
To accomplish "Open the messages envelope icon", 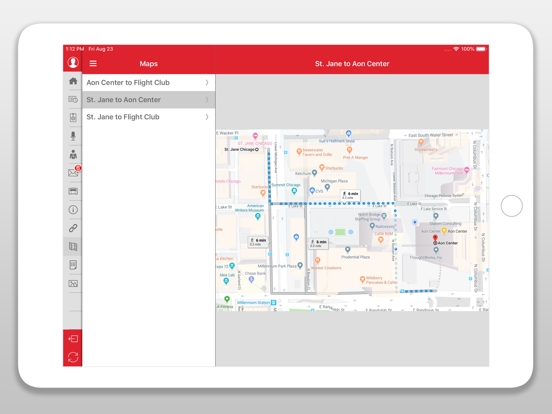I will (x=73, y=172).
